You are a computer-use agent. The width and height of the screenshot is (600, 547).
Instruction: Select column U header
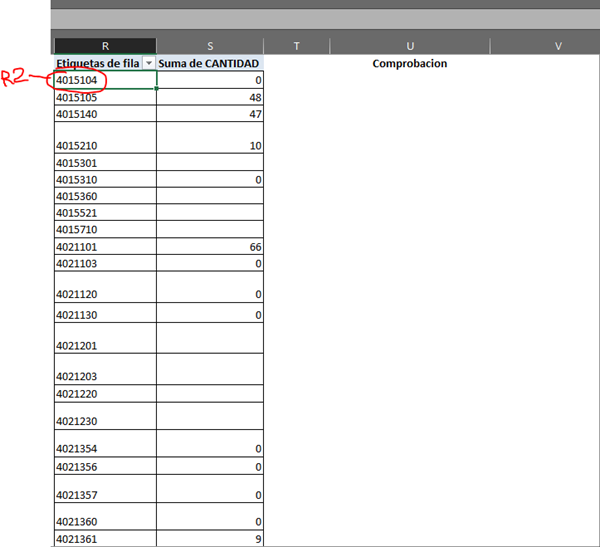[410, 46]
